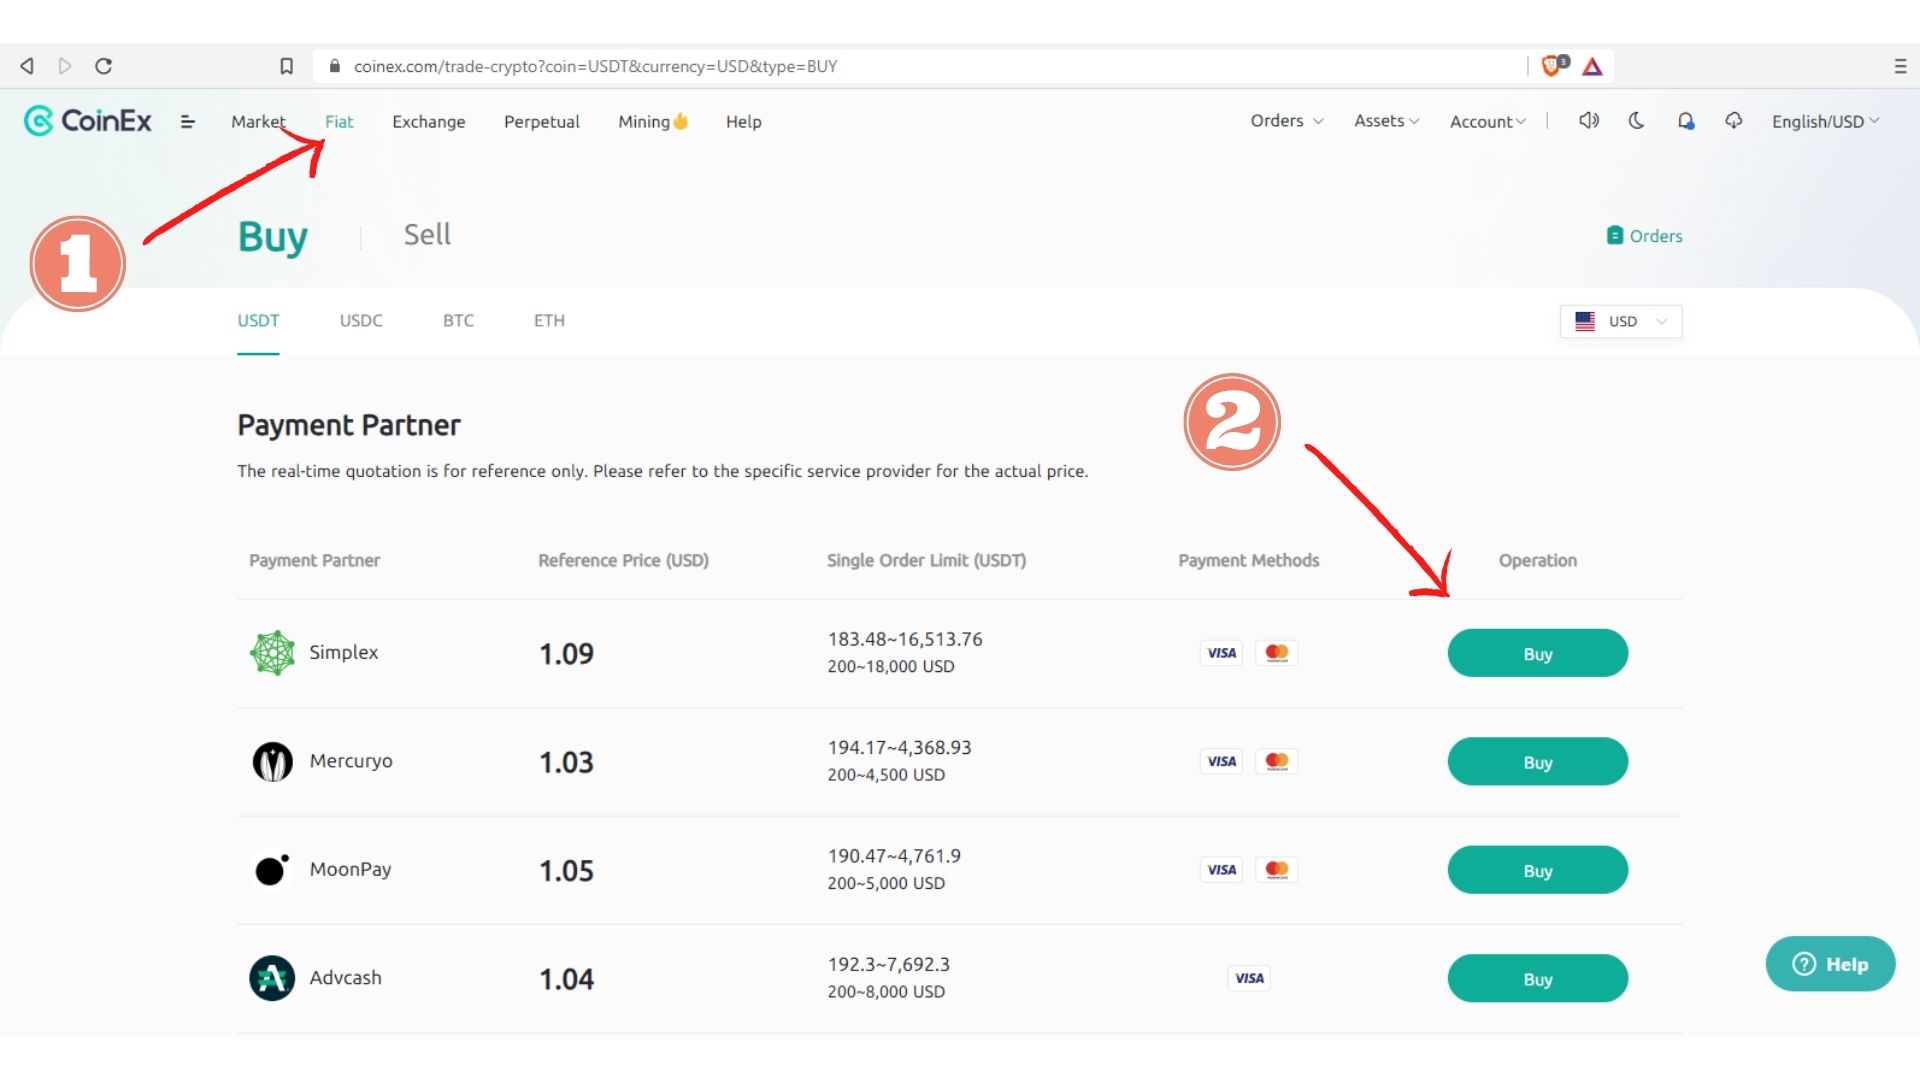The width and height of the screenshot is (1920, 1080).
Task: Open the Mining menu item
Action: point(653,121)
